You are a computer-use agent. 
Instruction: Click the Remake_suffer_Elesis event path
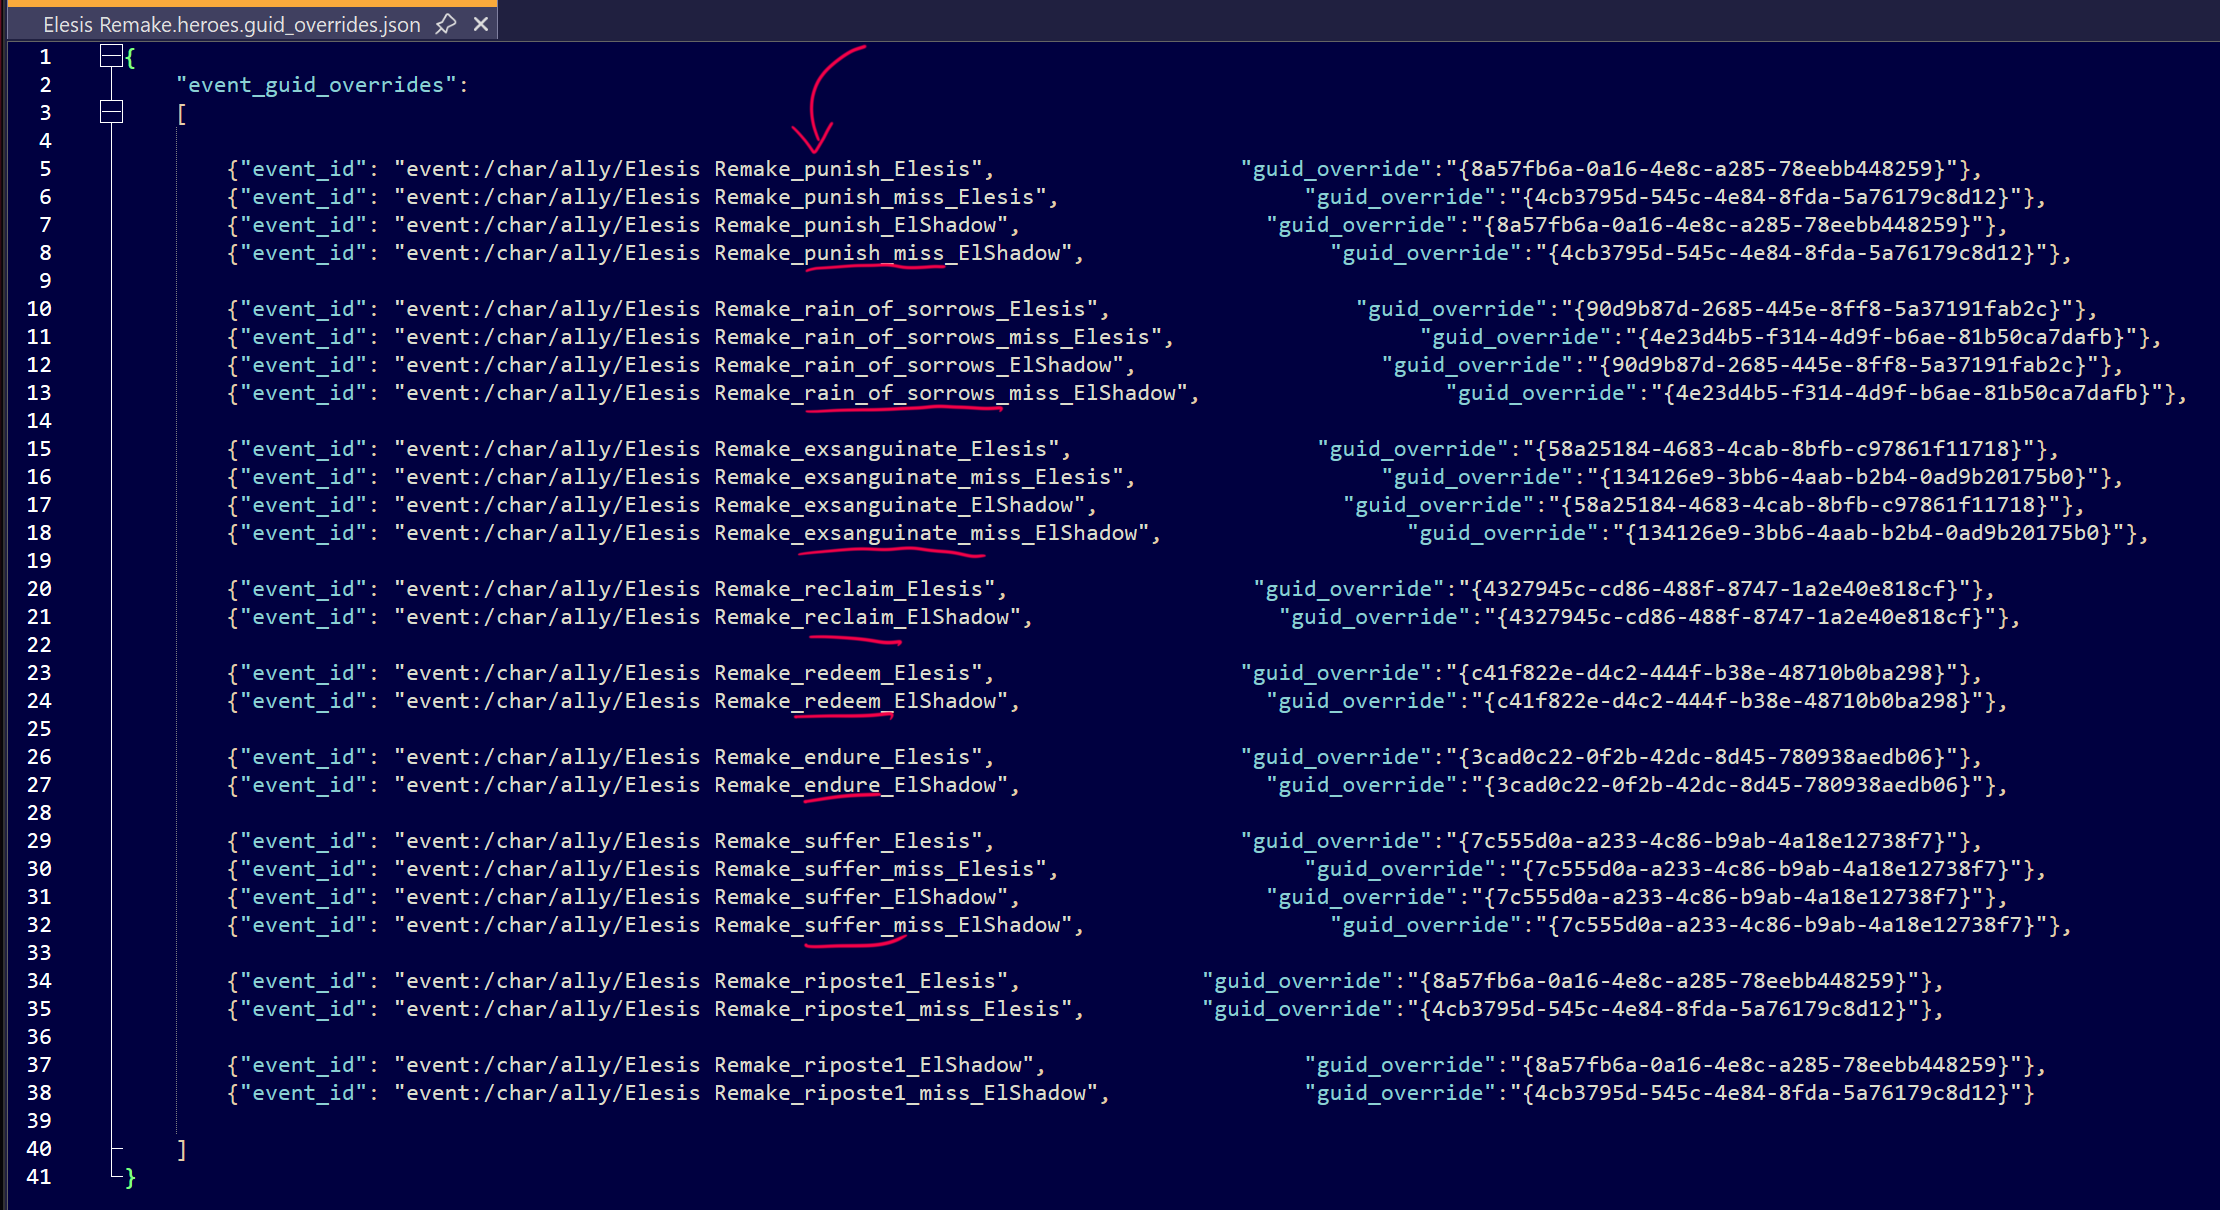tap(688, 841)
